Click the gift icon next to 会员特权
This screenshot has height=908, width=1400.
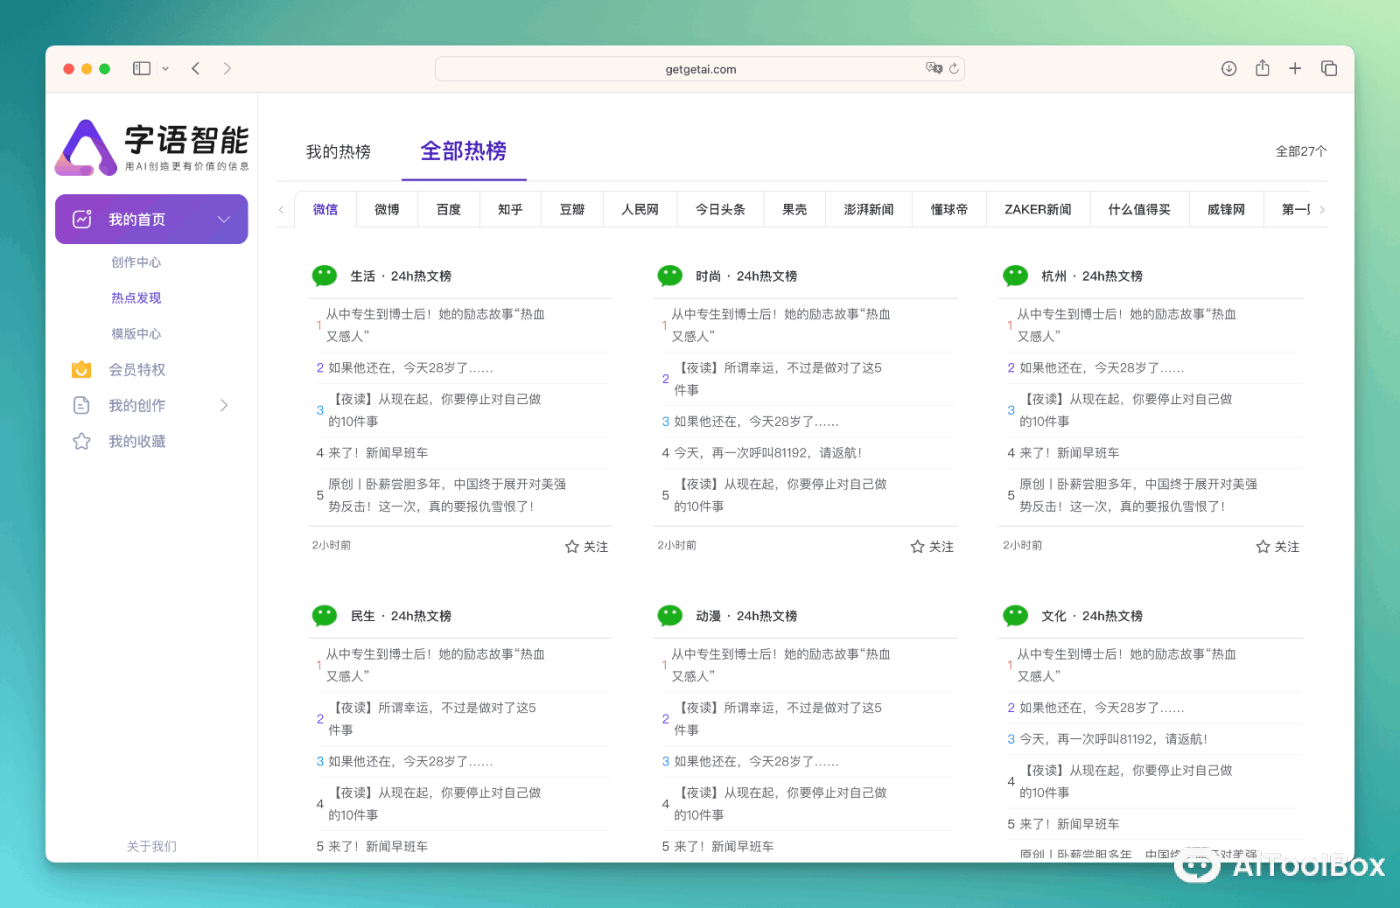81,369
